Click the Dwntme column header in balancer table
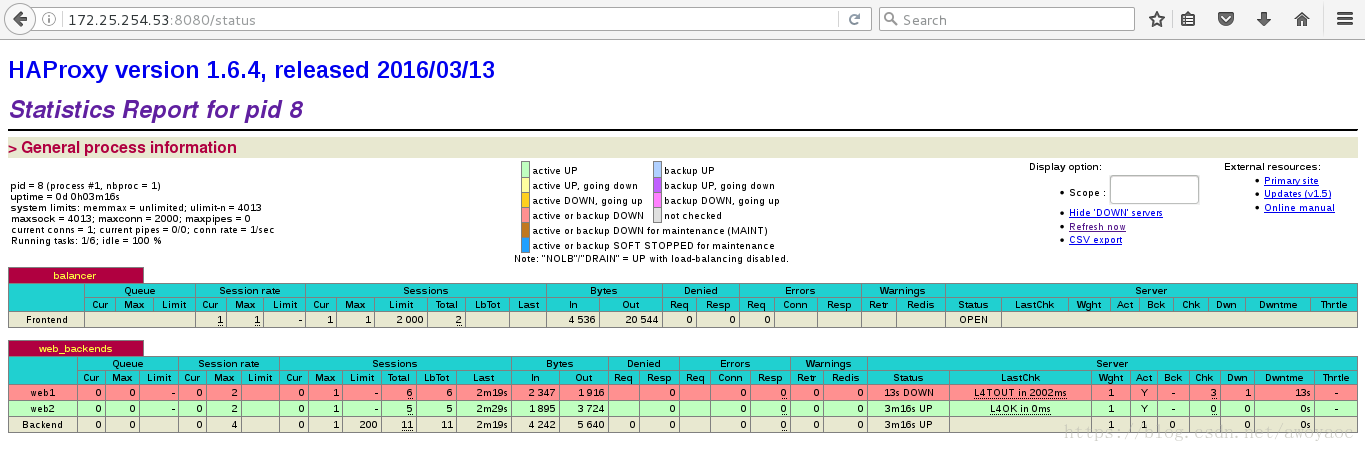 pyautogui.click(x=1278, y=305)
